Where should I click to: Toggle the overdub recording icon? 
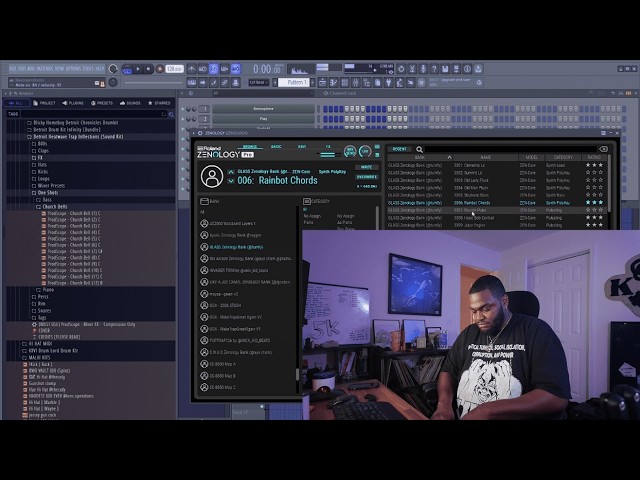click(x=224, y=69)
